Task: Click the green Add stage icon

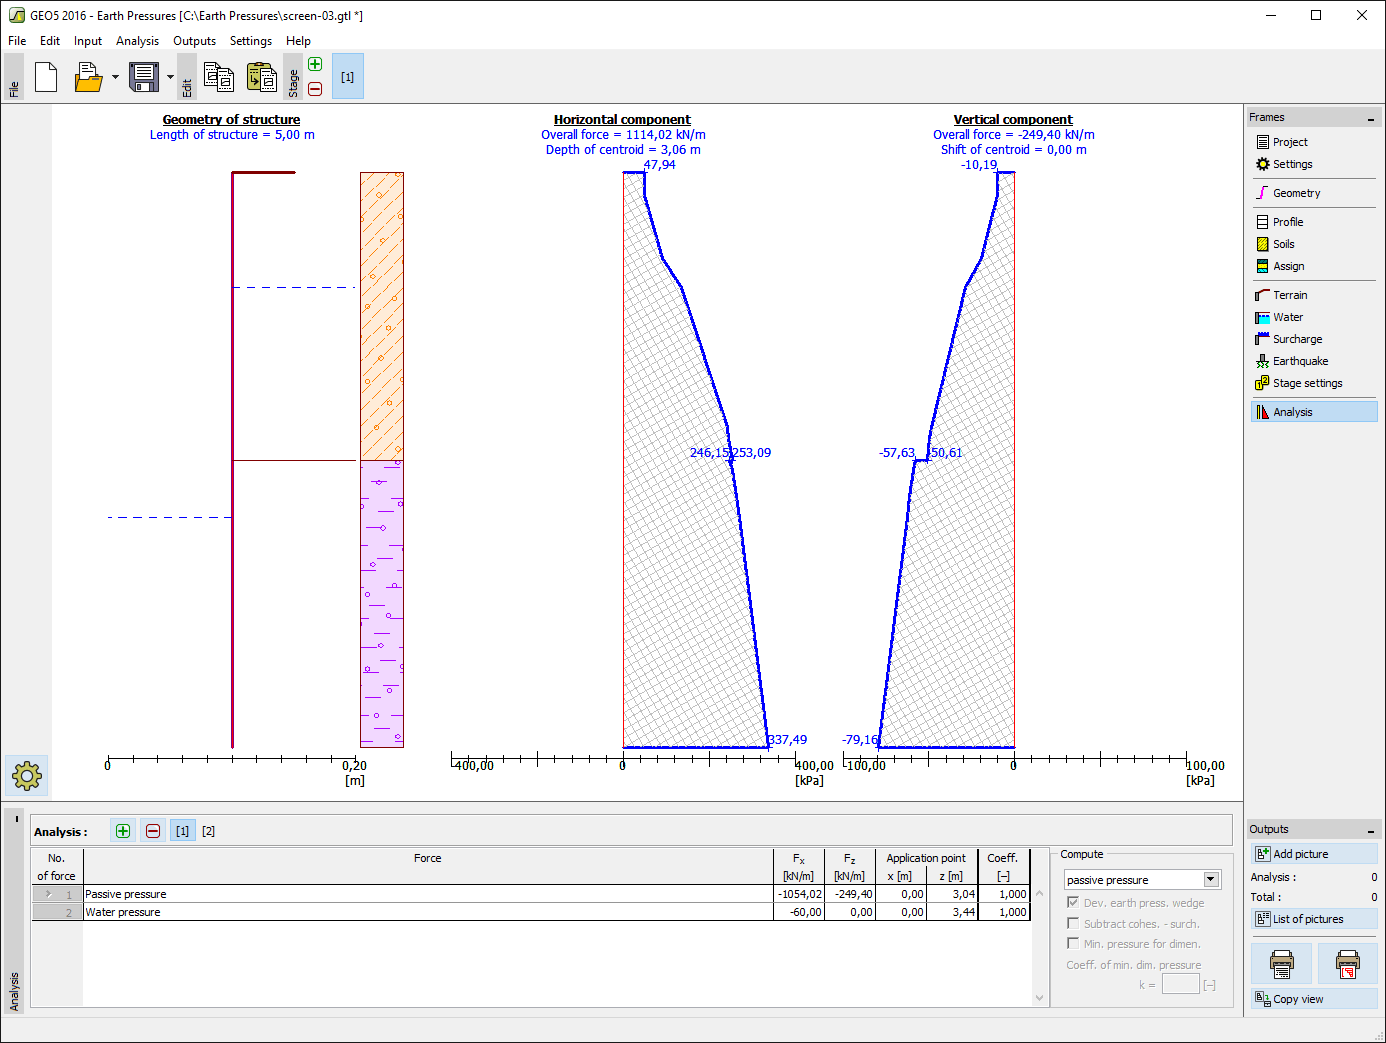Action: [x=315, y=64]
